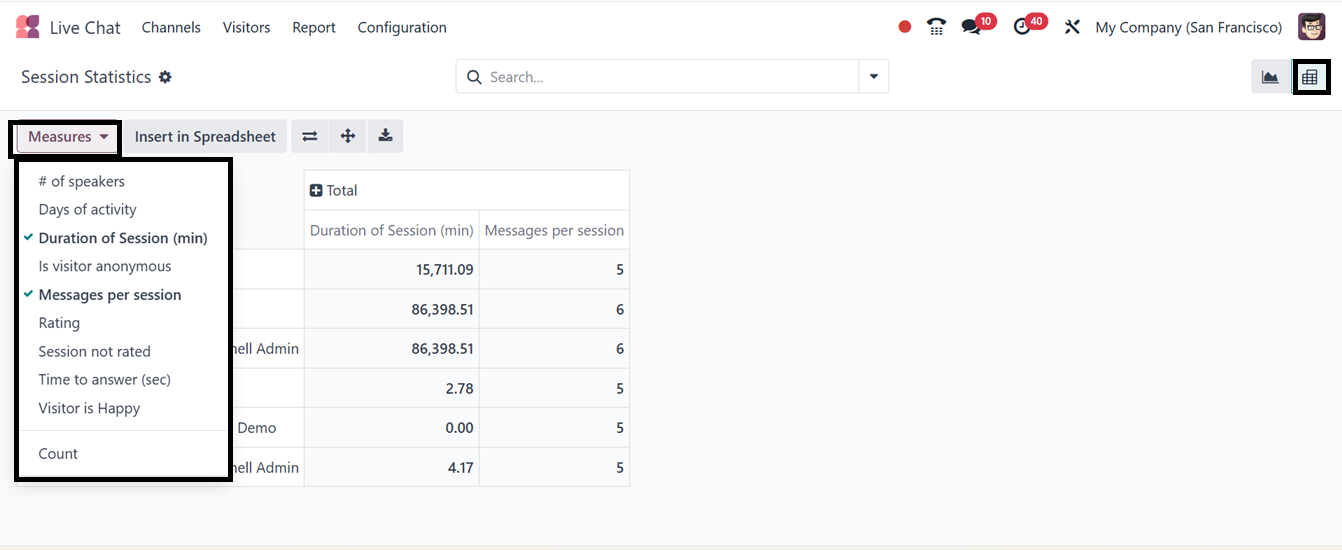The image size is (1342, 550).
Task: Open the debug tools wrench icon
Action: (1072, 27)
